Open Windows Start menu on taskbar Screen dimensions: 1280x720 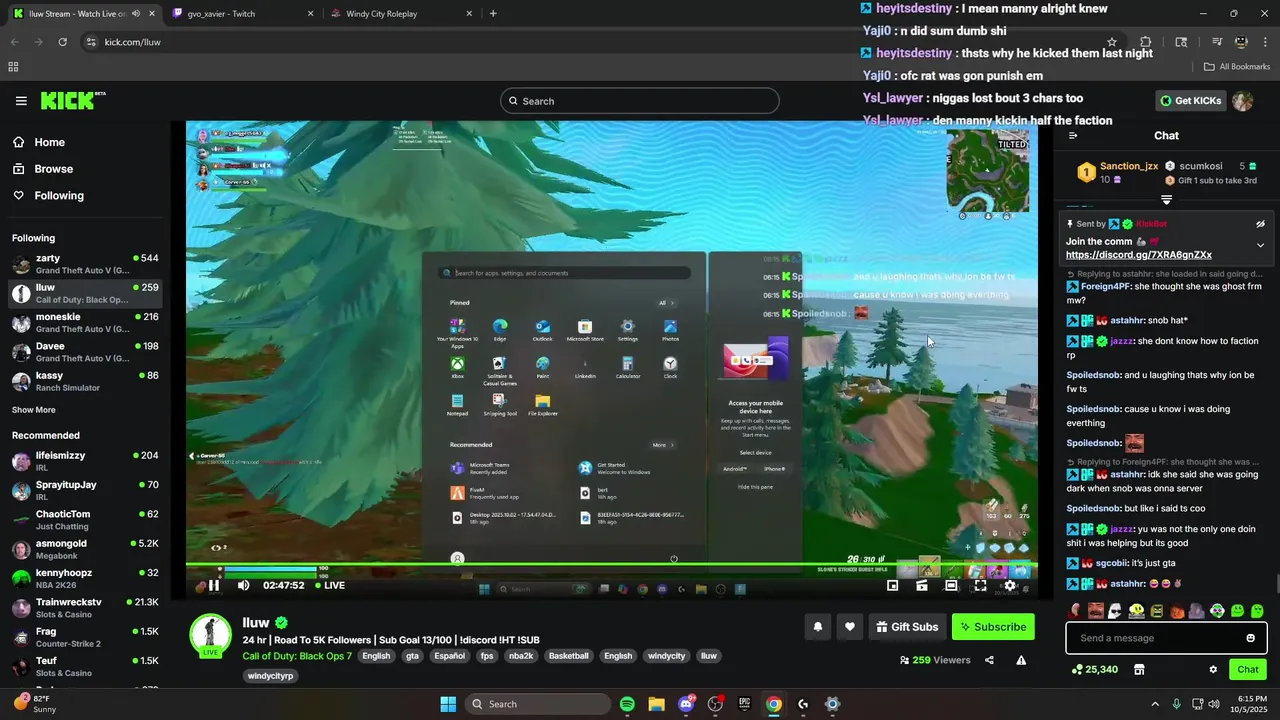click(448, 704)
